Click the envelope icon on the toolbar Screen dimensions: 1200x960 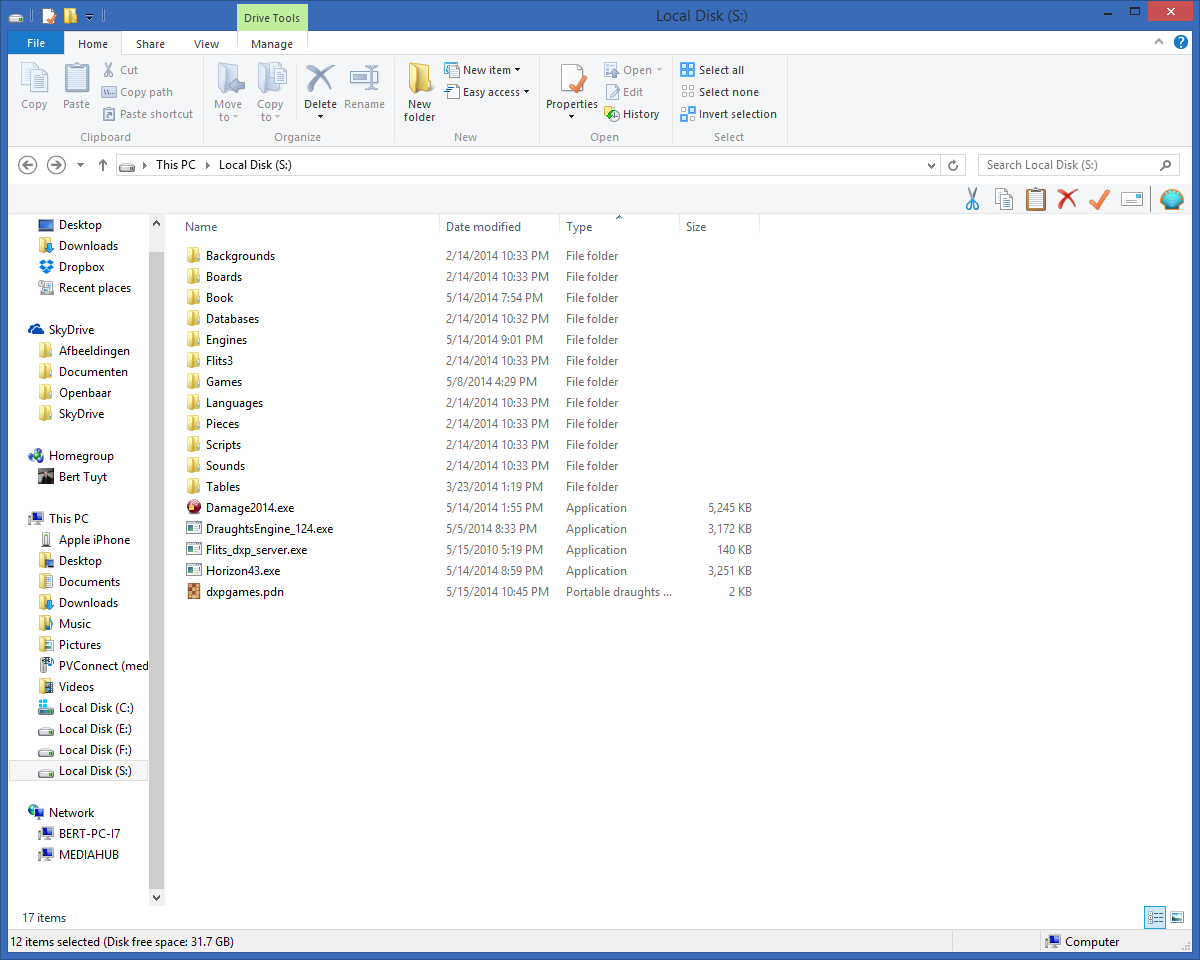(x=1132, y=199)
